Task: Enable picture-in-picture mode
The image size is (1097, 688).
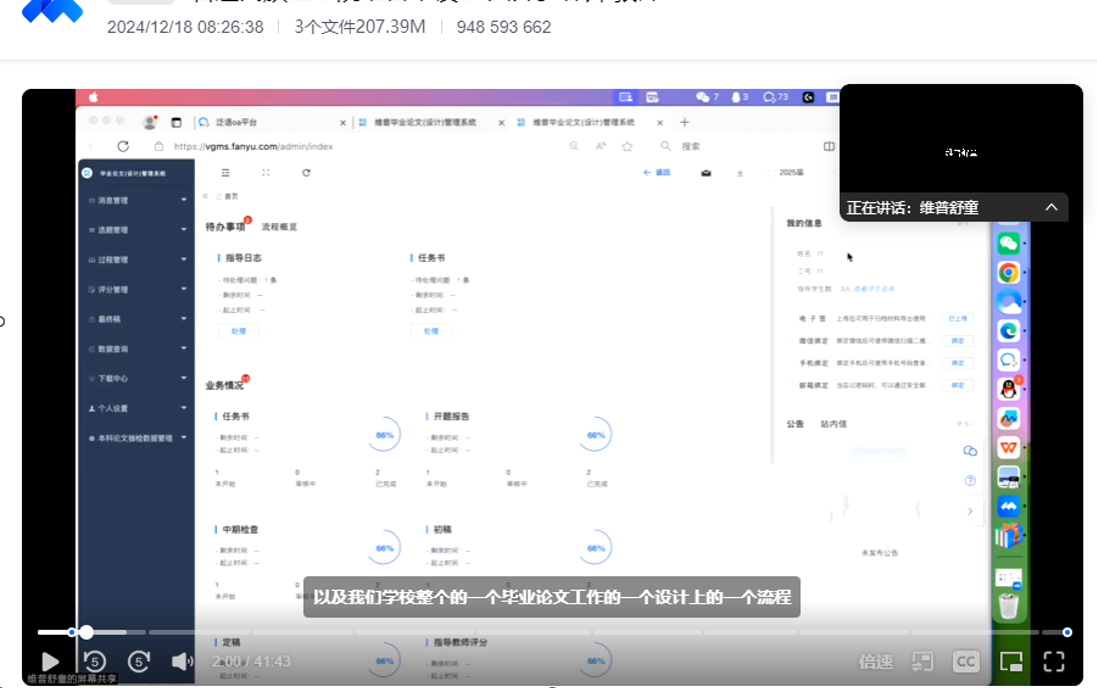Action: (1011, 661)
